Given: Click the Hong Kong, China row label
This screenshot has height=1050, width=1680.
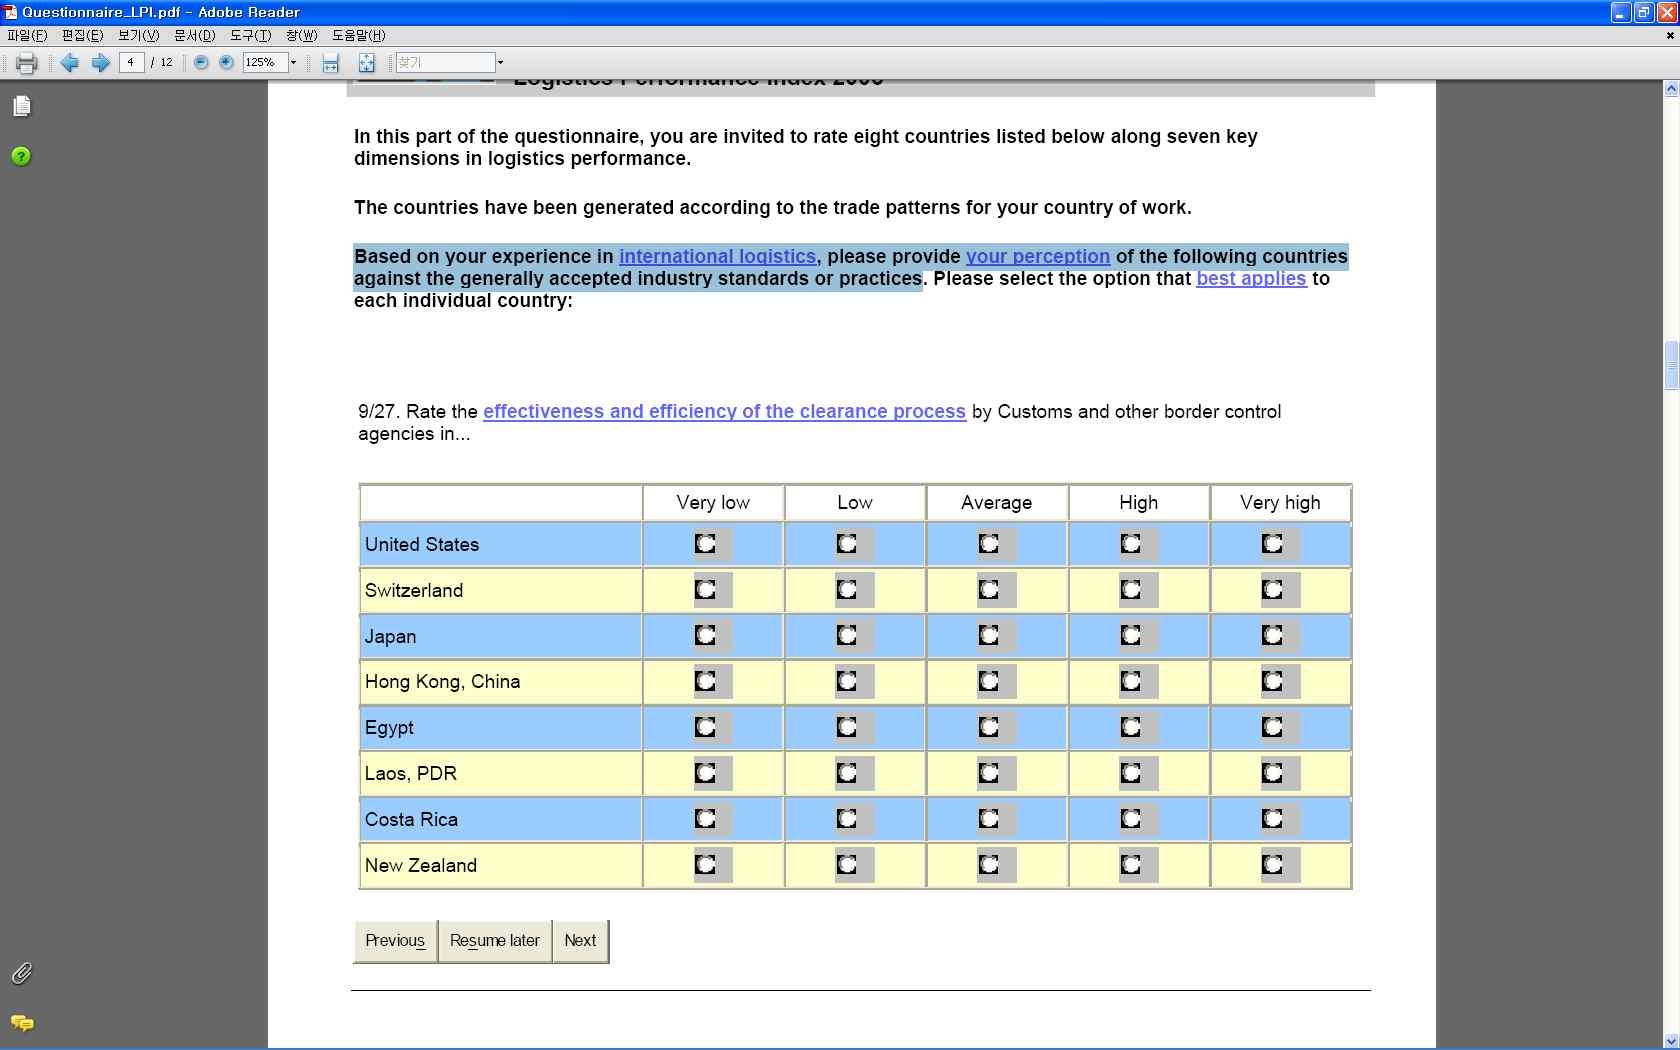Looking at the screenshot, I should (442, 682).
